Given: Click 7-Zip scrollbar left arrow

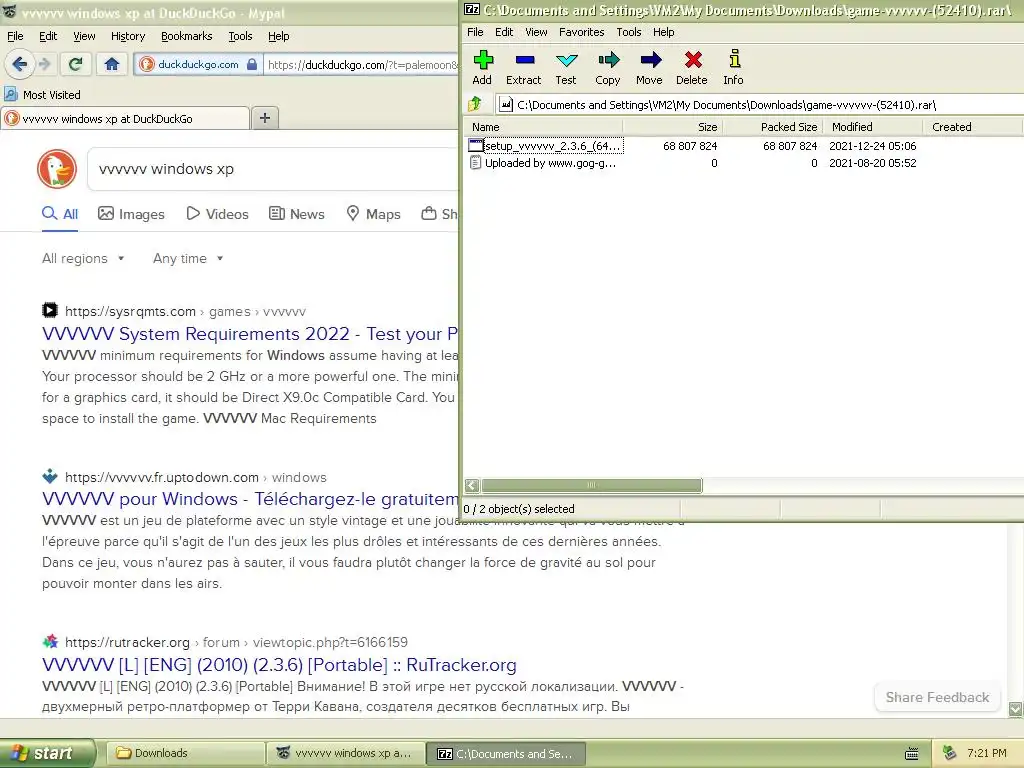Looking at the screenshot, I should pos(472,485).
